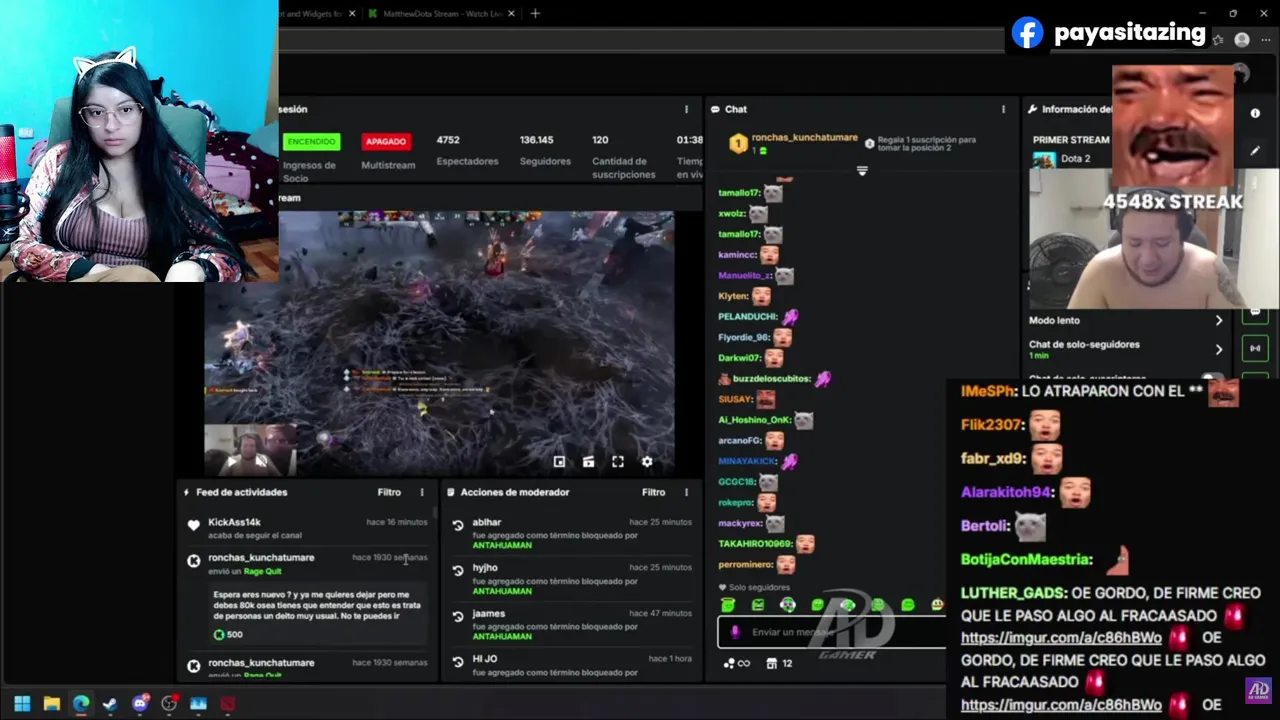The image size is (1280, 720).
Task: Click the Rage Quit gift link
Action: 262,571
